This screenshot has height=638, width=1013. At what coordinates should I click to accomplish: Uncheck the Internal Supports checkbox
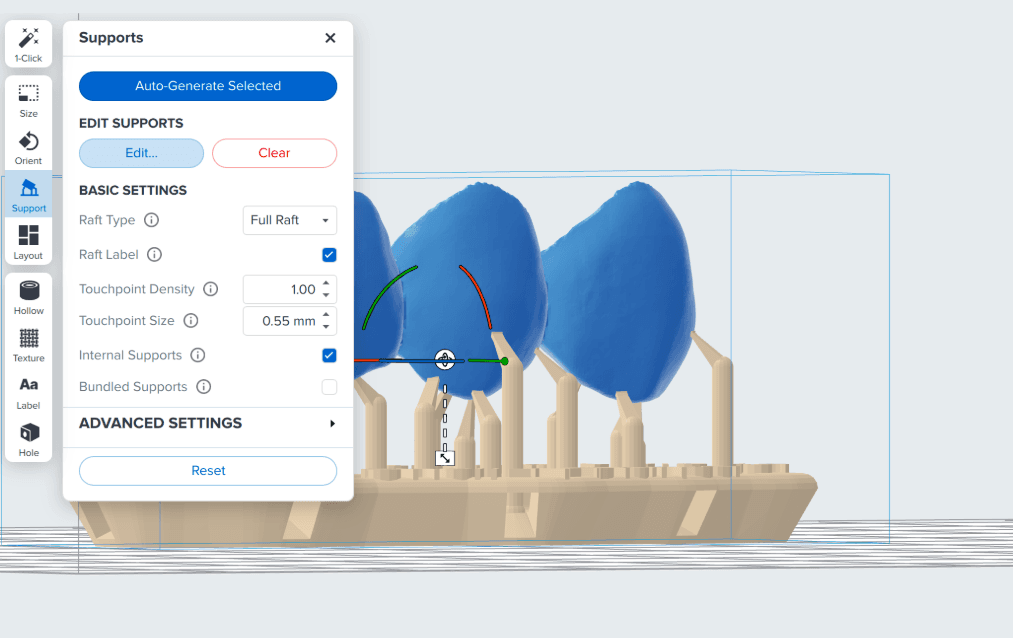[x=329, y=355]
